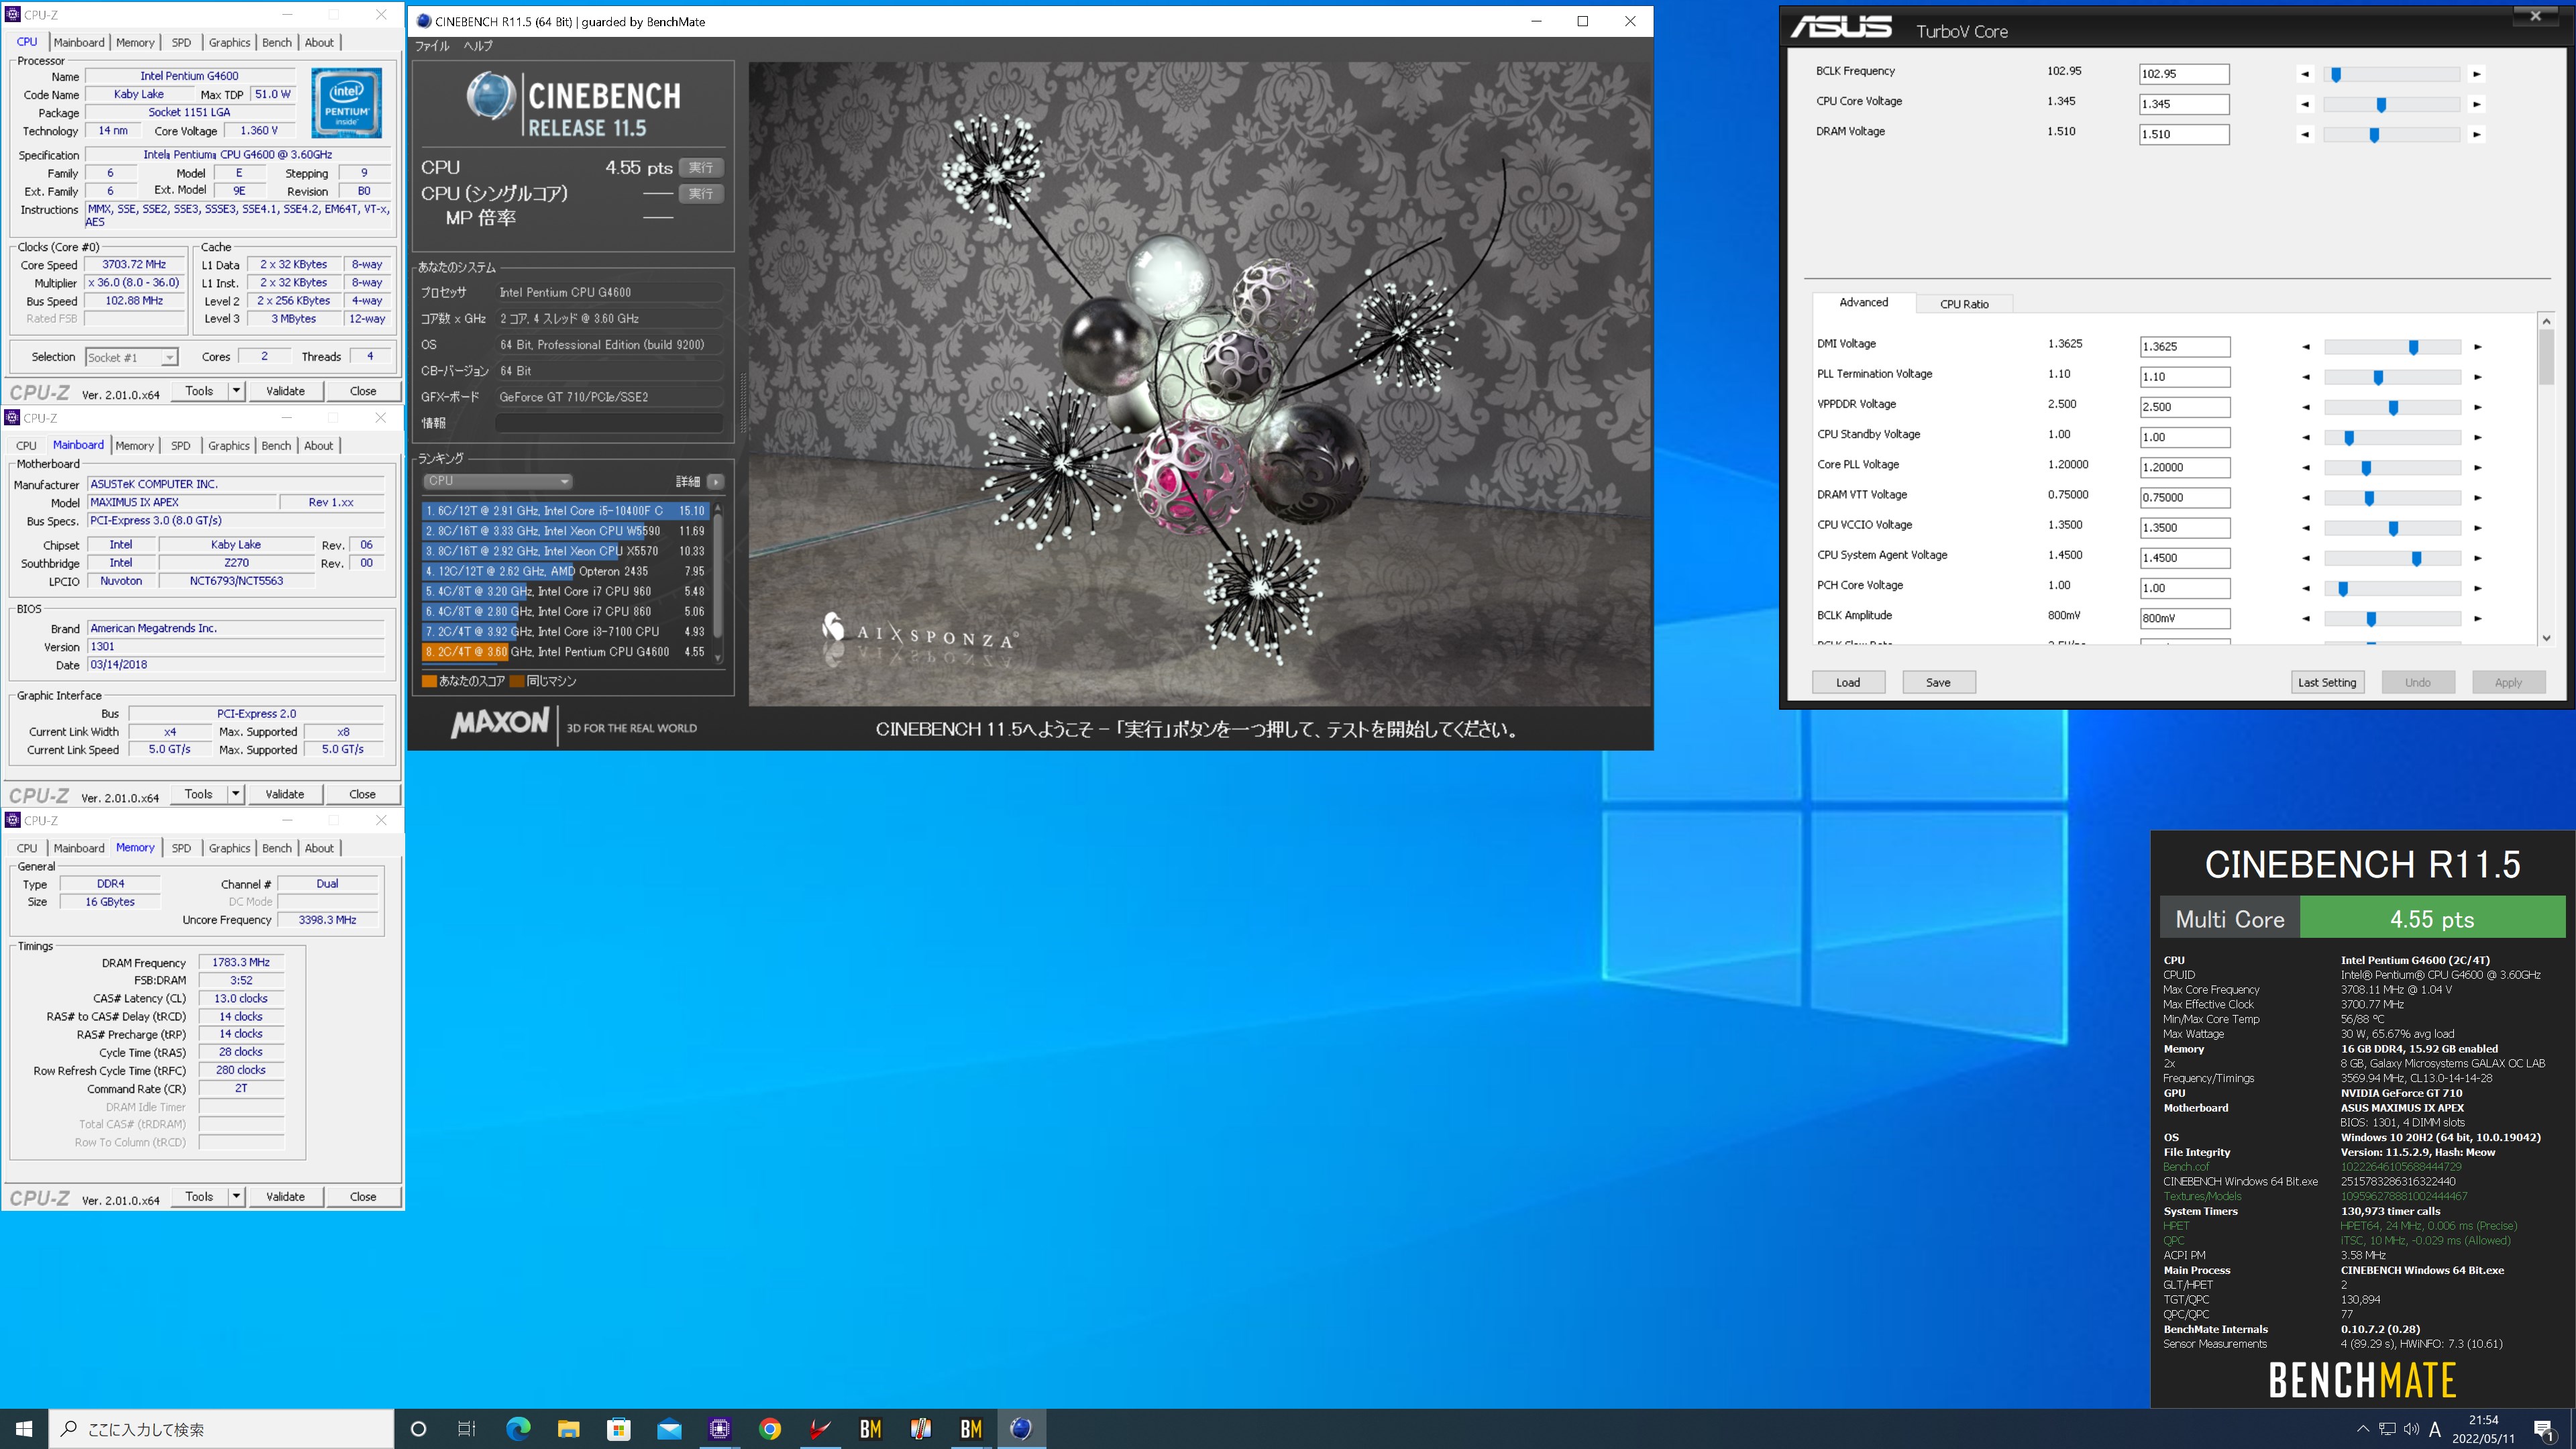2576x1449 pixels.
Task: Click the Windows taskbar search box
Action: [x=221, y=1429]
